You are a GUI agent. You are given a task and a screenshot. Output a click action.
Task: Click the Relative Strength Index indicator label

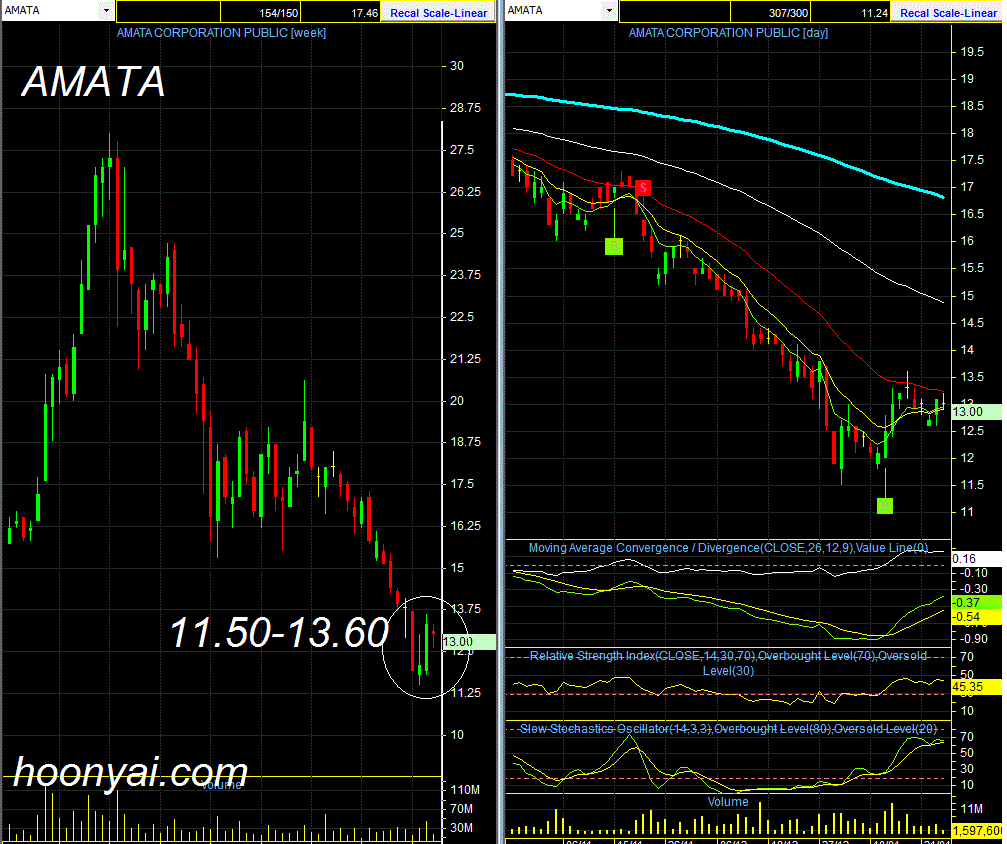(x=728, y=663)
